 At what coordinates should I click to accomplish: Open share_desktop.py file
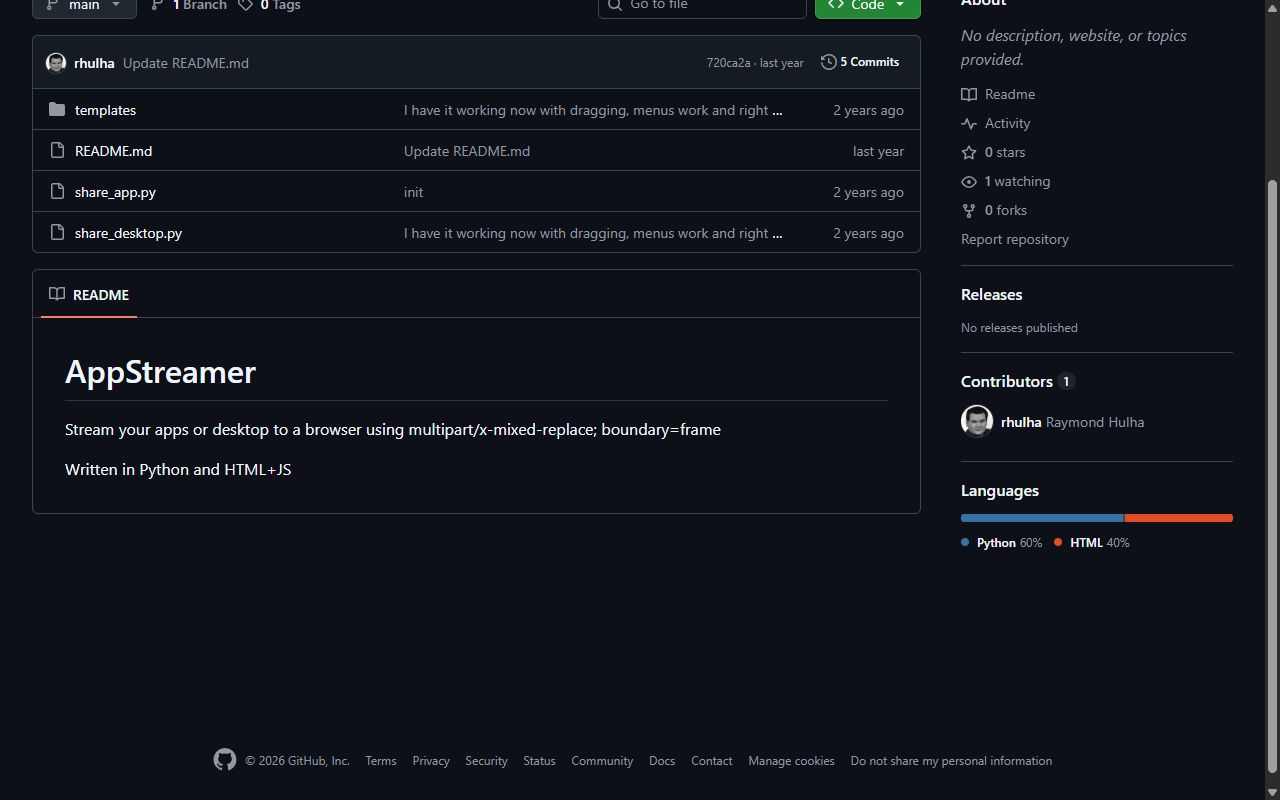pyautogui.click(x=128, y=233)
